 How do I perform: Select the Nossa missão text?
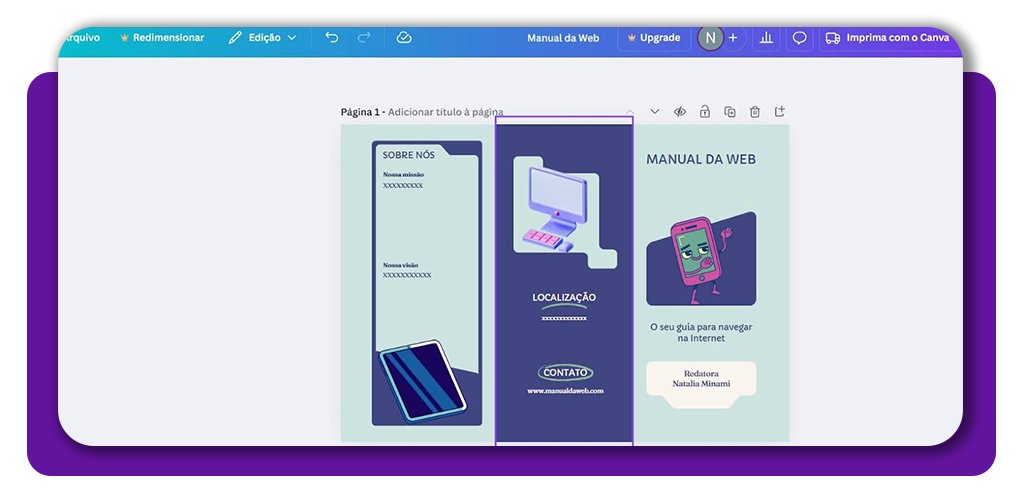click(403, 174)
